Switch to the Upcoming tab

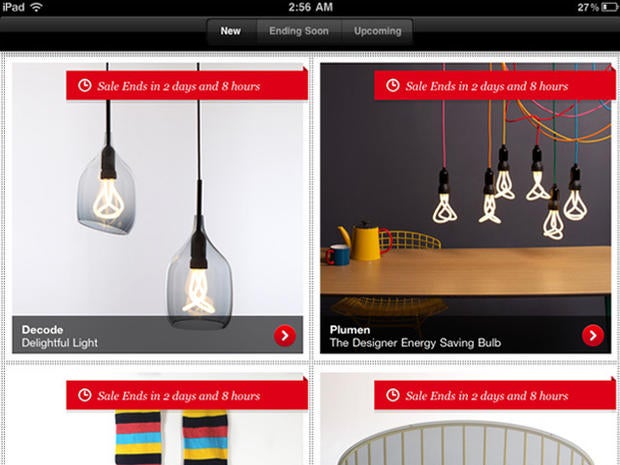(x=378, y=31)
